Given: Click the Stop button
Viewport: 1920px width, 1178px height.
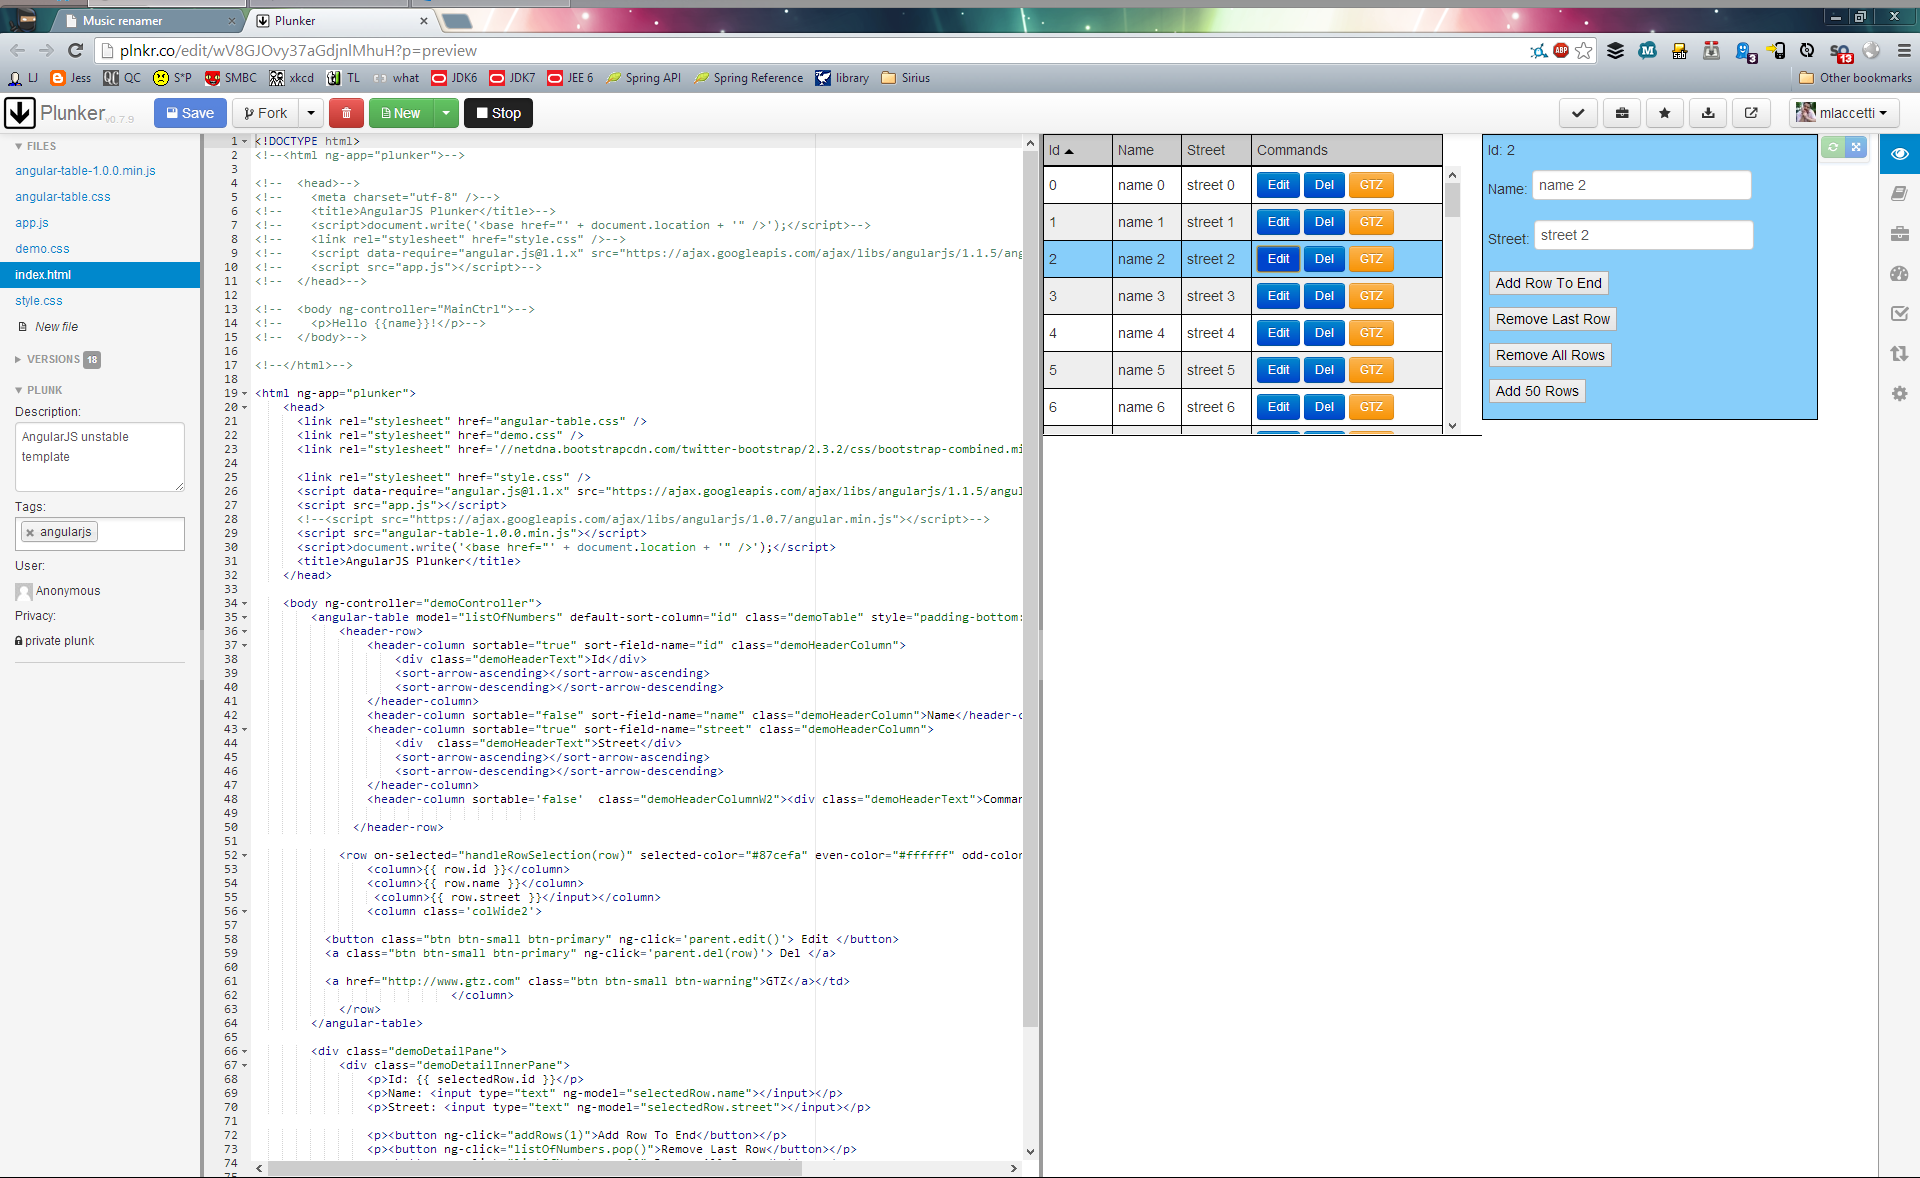Looking at the screenshot, I should click(498, 113).
